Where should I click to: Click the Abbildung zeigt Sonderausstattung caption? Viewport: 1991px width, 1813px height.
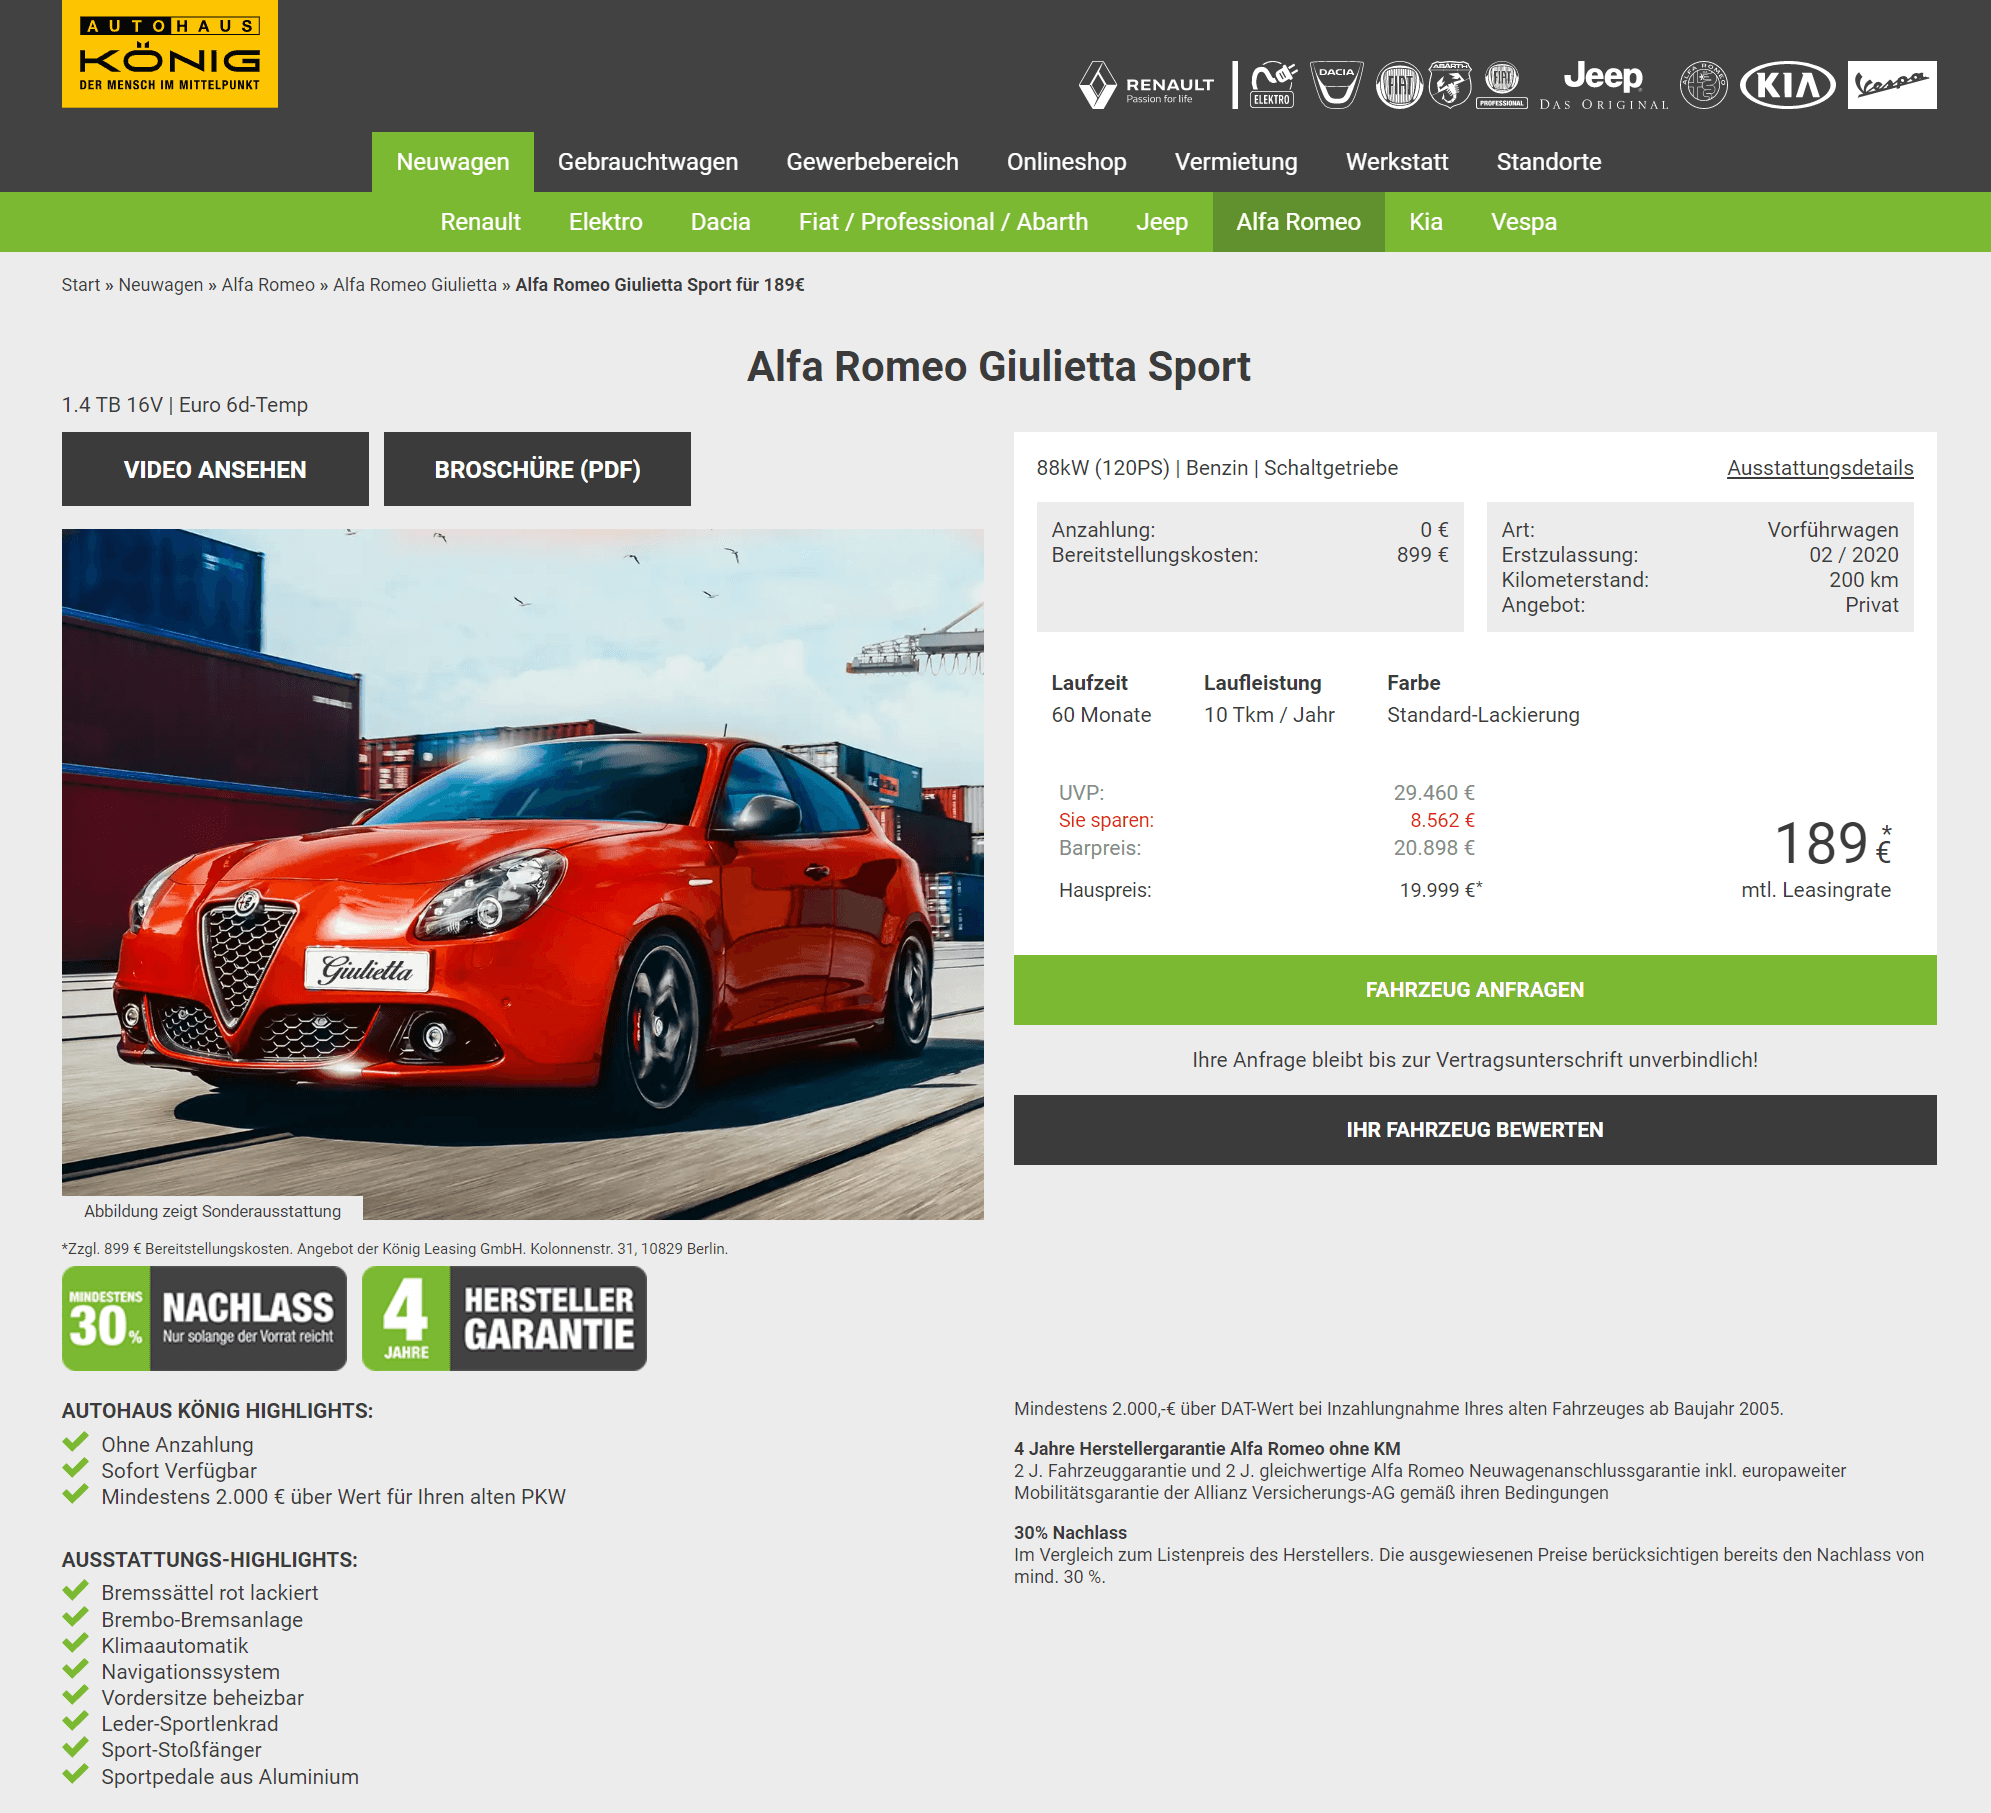click(212, 1211)
